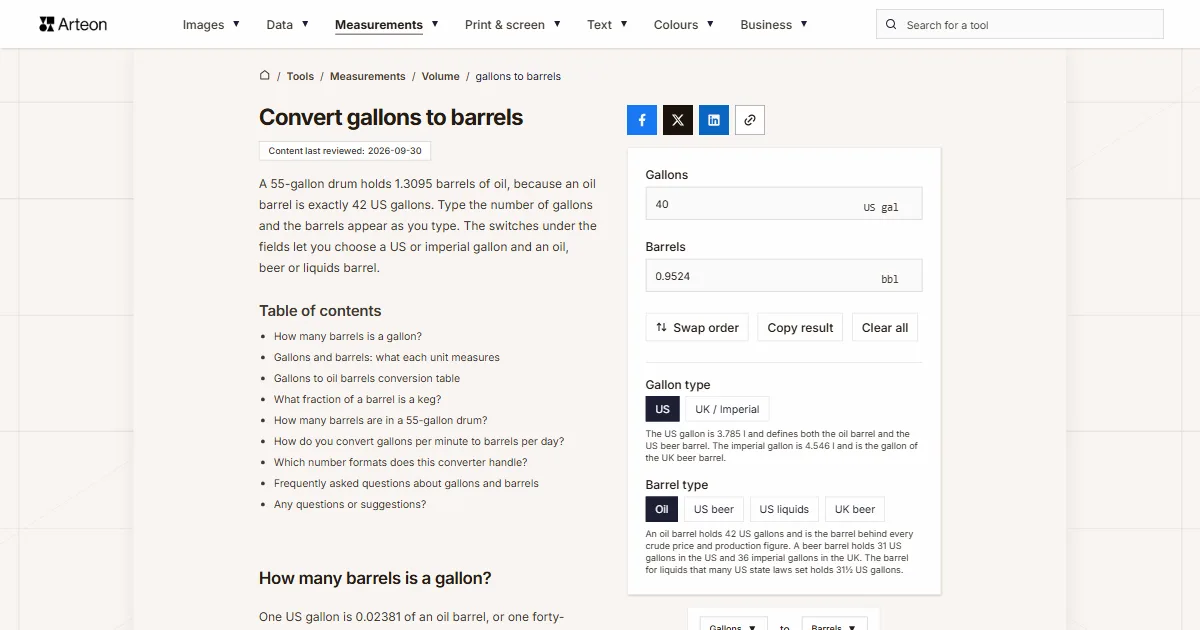Focus the Barrels input field
The height and width of the screenshot is (630, 1200).
pos(784,276)
